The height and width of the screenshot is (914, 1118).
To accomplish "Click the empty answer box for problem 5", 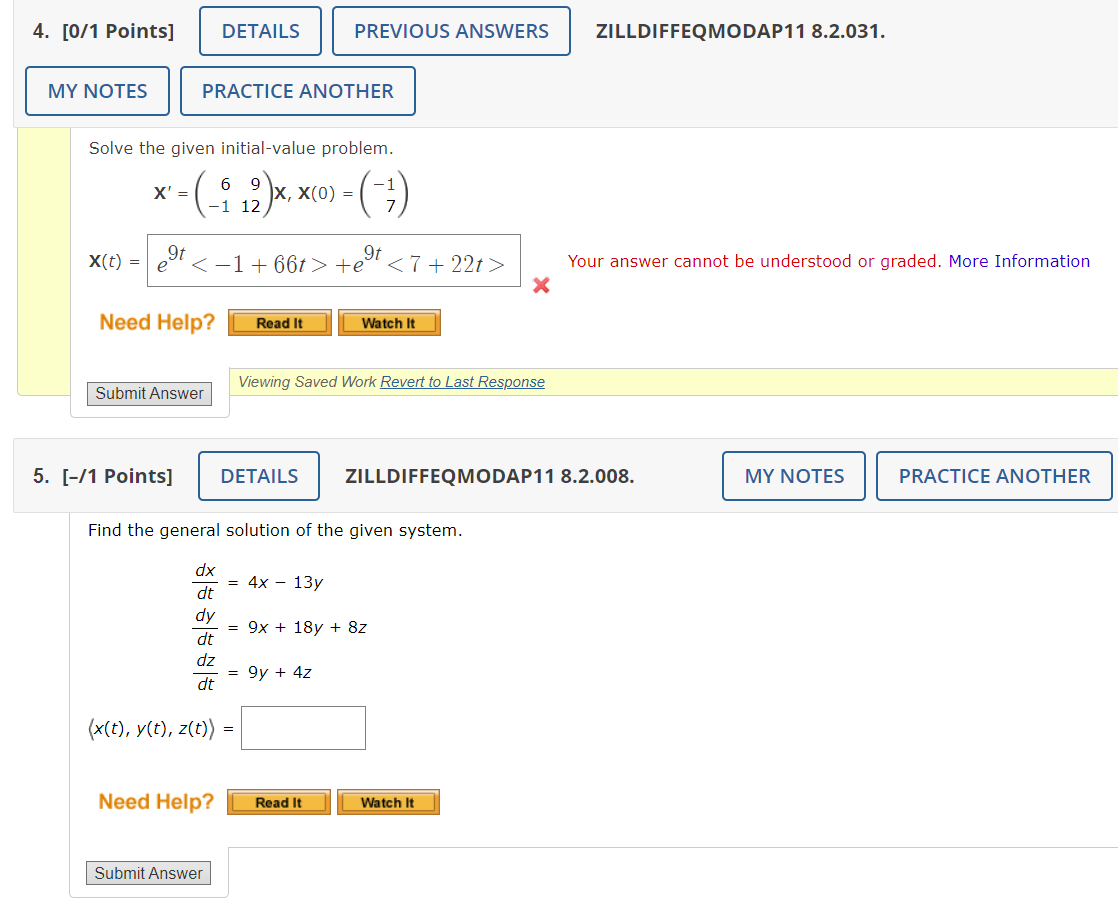I will (302, 727).
